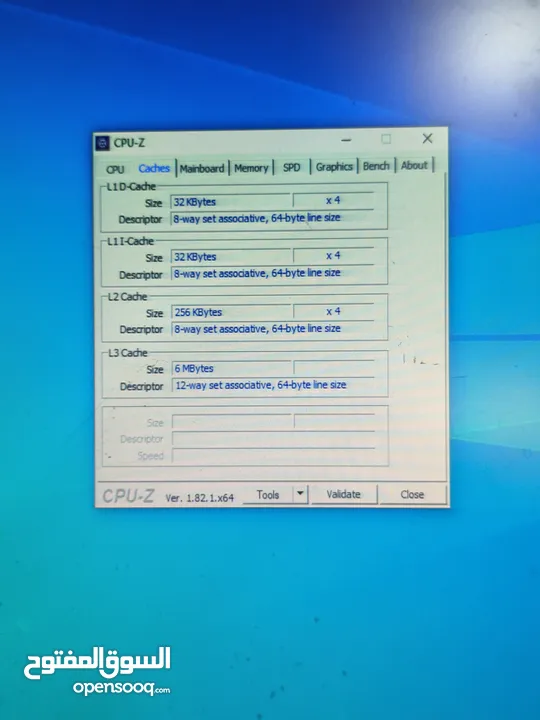
Task: Click L1 D-Cache size field 32 KBytes
Action: click(x=231, y=202)
